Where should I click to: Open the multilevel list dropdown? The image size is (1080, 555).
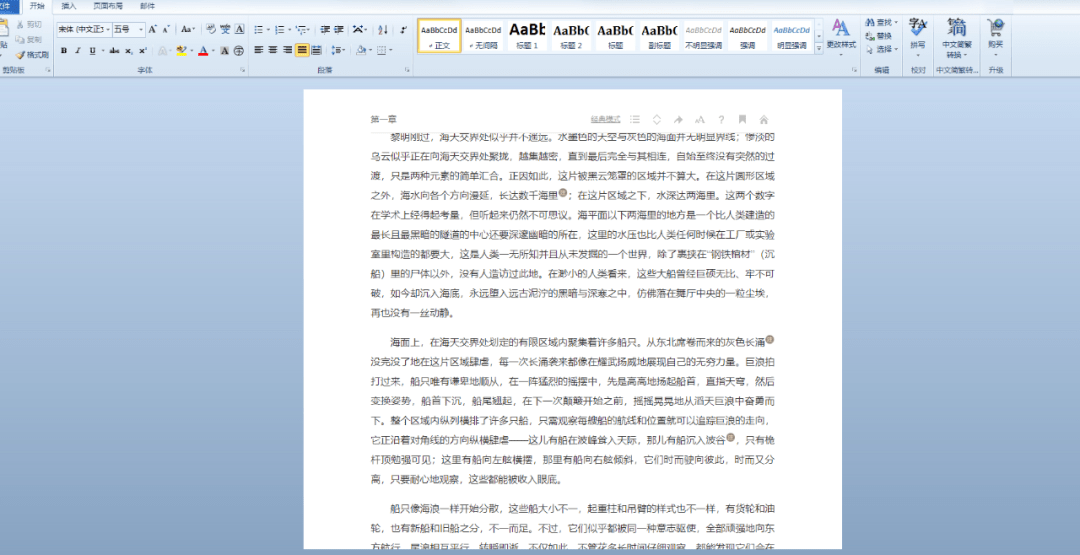pos(303,30)
